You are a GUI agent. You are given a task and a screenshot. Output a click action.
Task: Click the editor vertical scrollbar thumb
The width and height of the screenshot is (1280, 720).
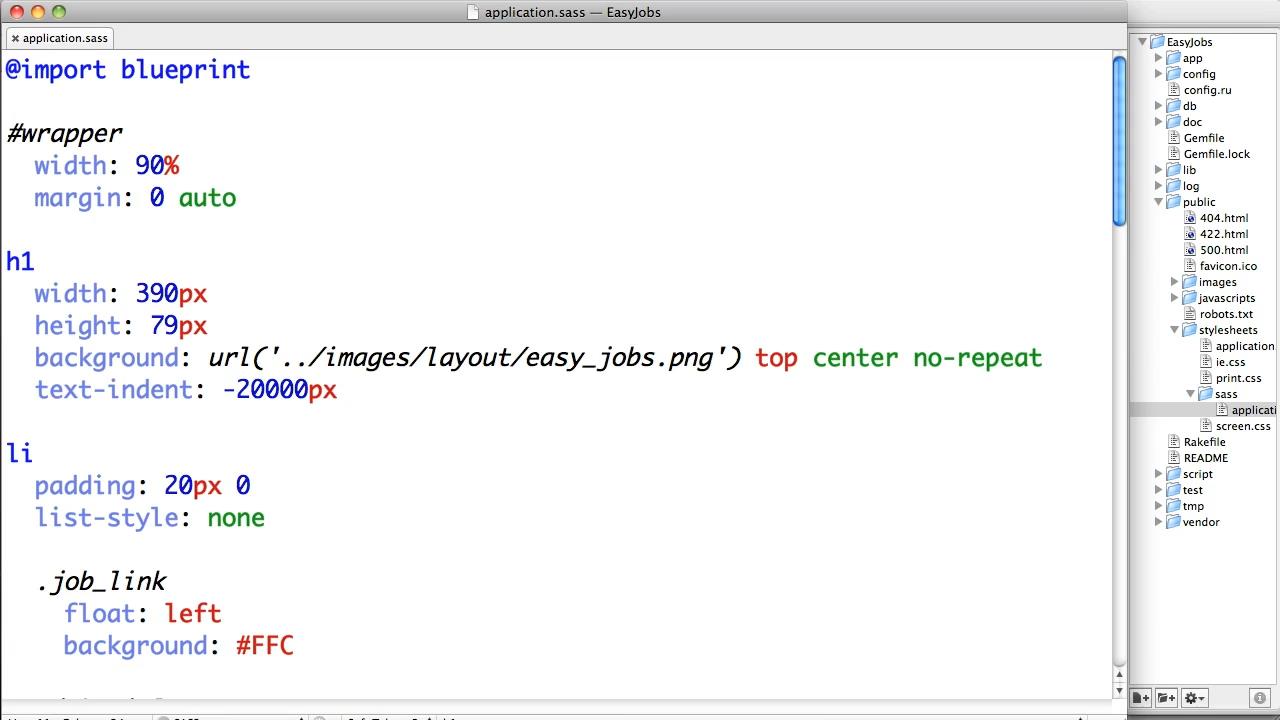tap(1119, 140)
